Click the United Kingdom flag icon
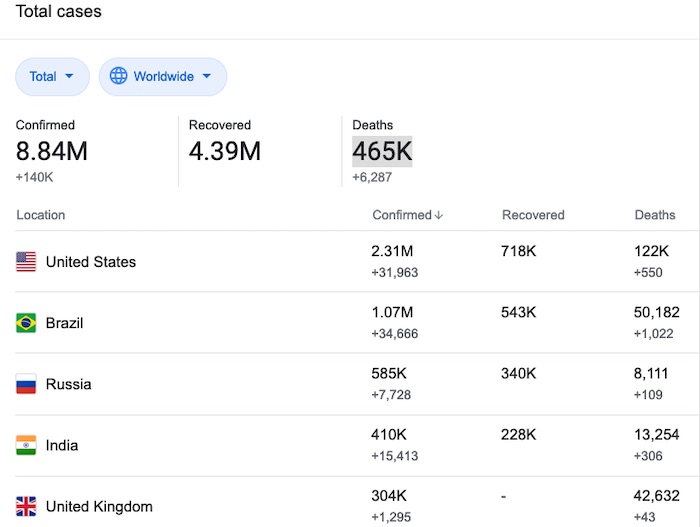The image size is (700, 527). (x=26, y=506)
